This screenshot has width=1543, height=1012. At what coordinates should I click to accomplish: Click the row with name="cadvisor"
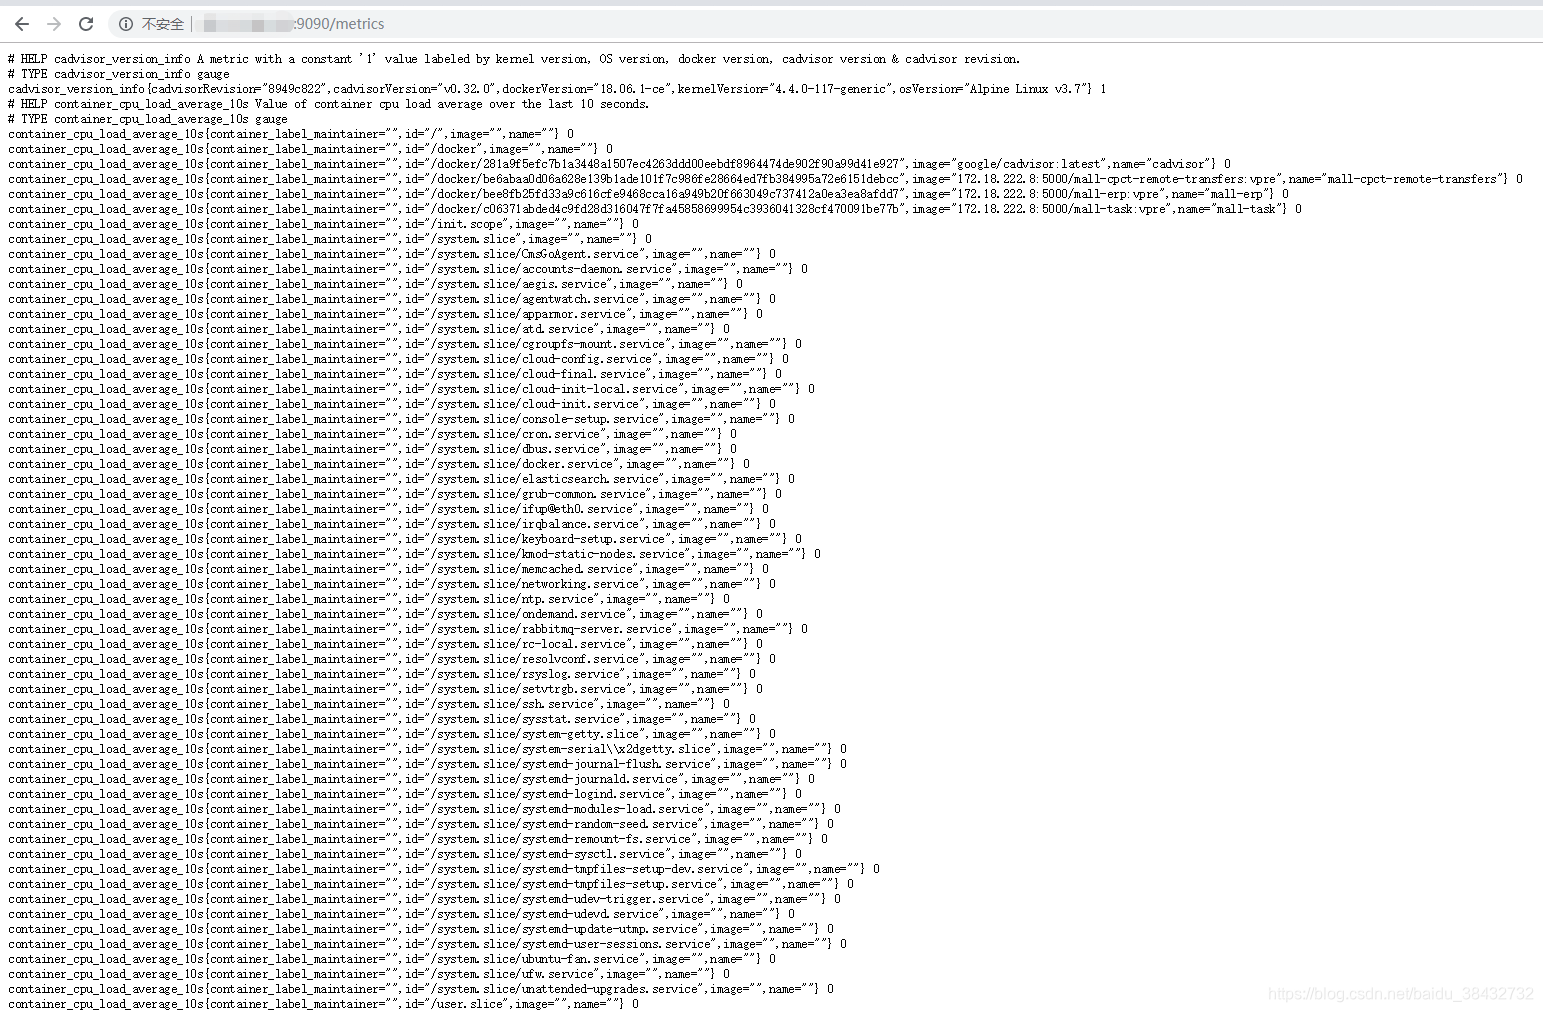pyautogui.click(x=619, y=164)
